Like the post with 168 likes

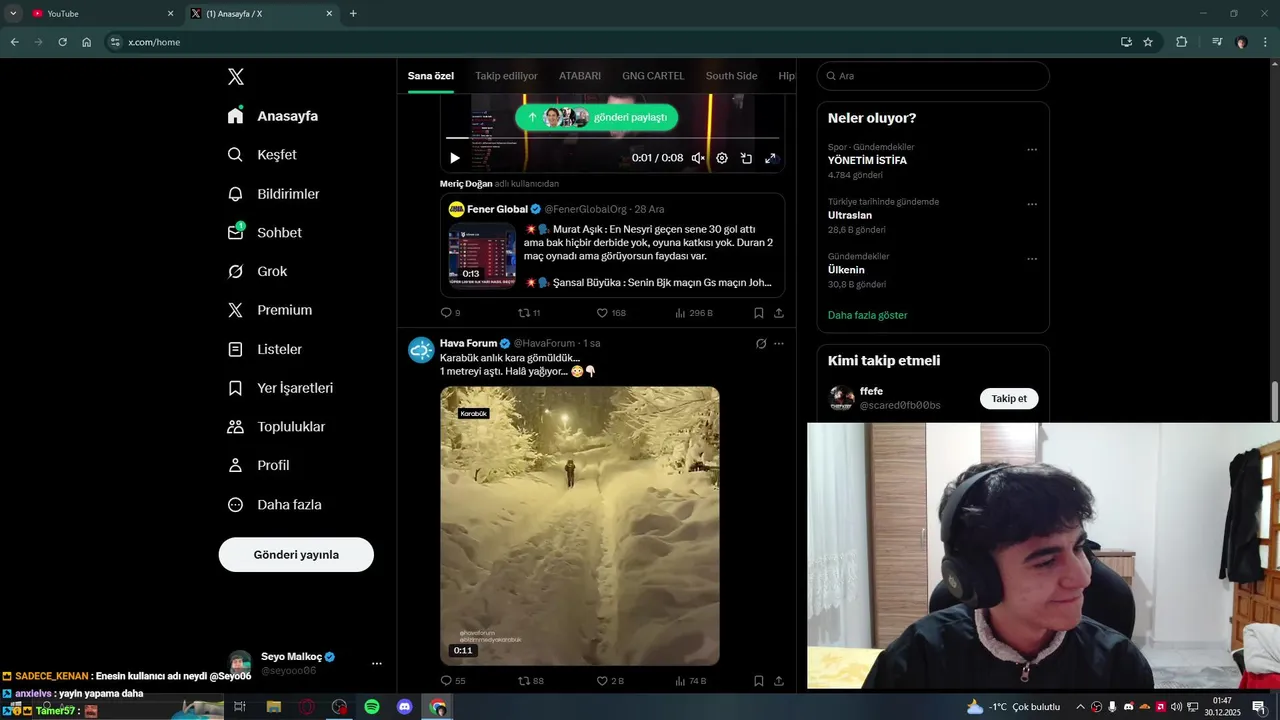[611, 313]
